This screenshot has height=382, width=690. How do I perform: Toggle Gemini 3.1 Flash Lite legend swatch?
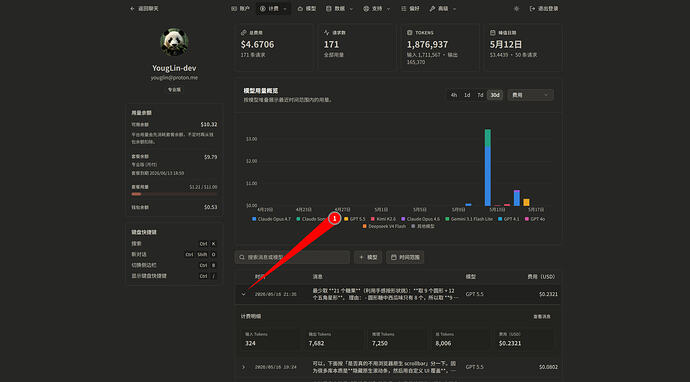point(447,219)
